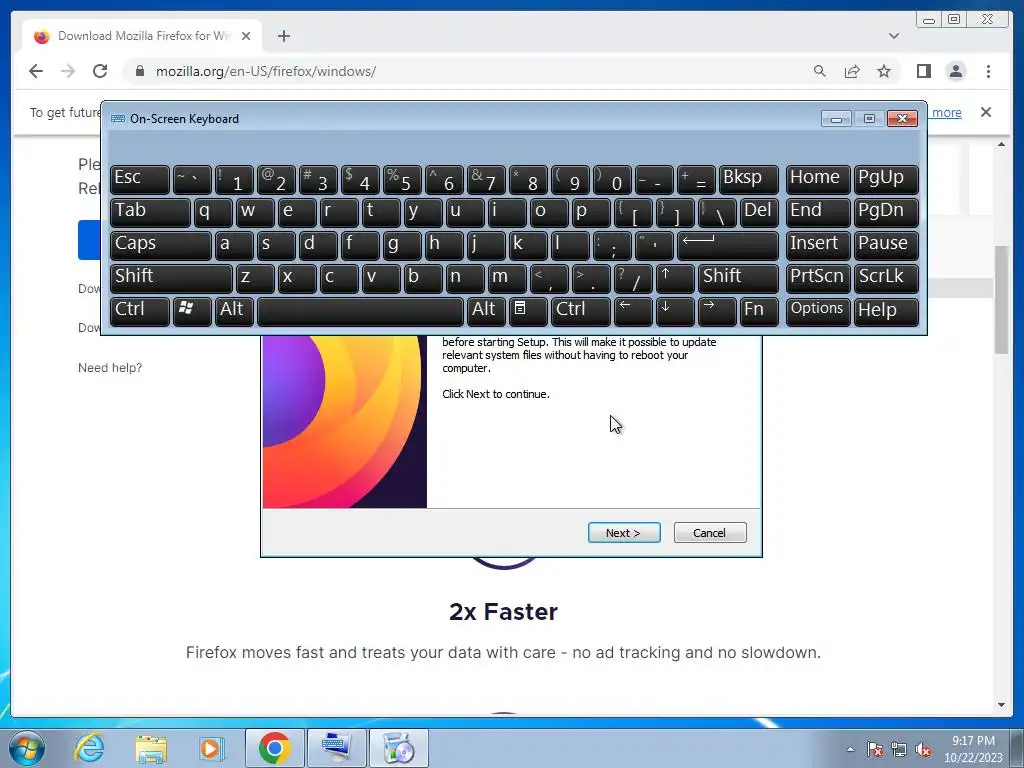The image size is (1024, 768).
Task: Tap the Insert key
Action: (818, 244)
